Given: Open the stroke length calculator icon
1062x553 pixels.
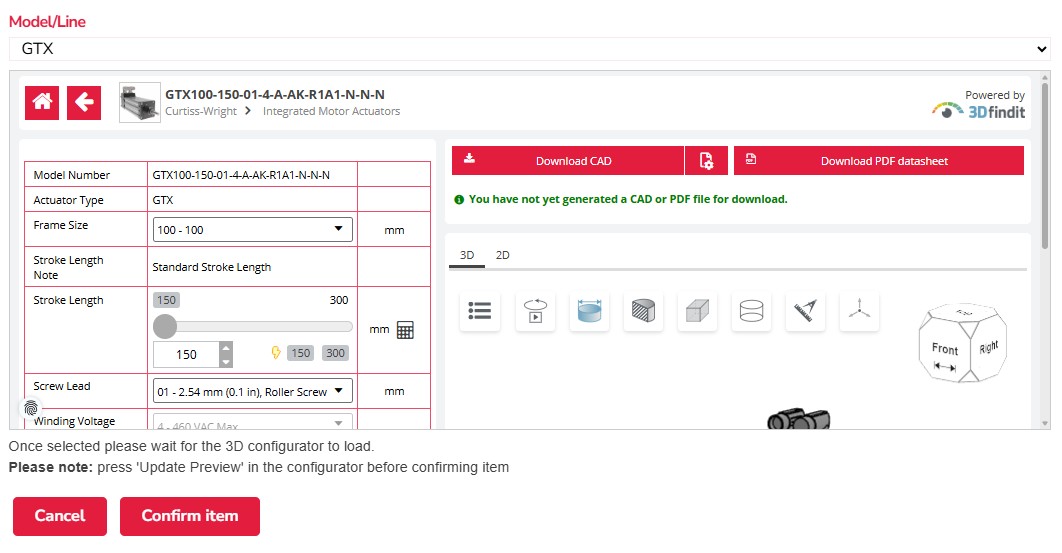Looking at the screenshot, I should point(405,330).
